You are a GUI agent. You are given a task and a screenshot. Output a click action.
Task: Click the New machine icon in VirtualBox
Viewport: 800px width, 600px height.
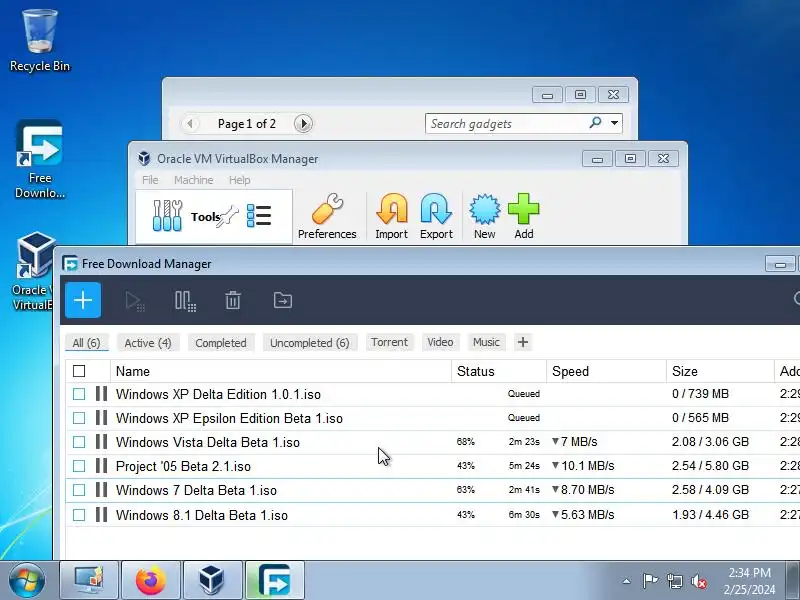484,216
